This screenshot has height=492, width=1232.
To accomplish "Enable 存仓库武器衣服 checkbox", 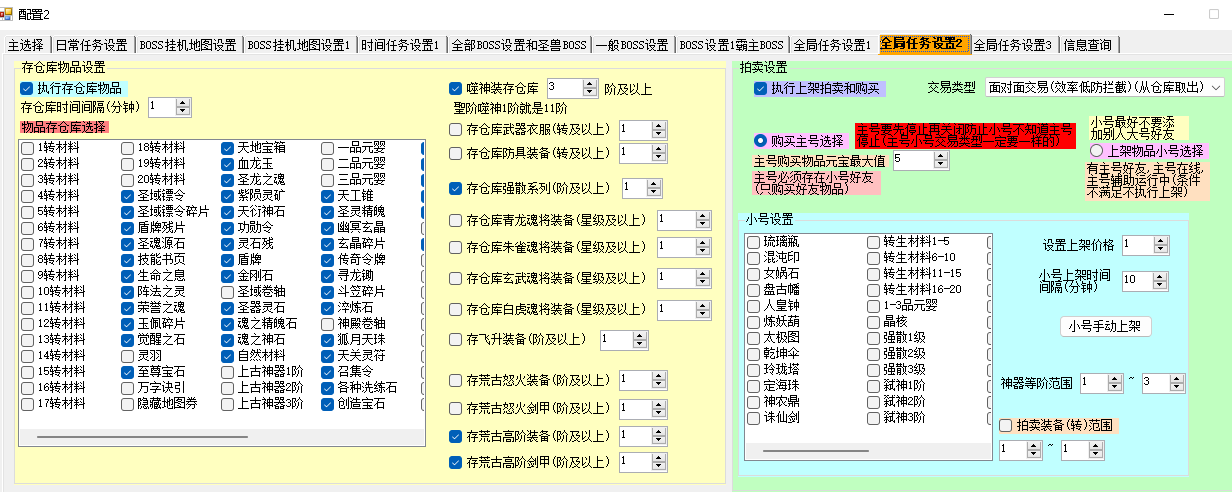I will (456, 129).
